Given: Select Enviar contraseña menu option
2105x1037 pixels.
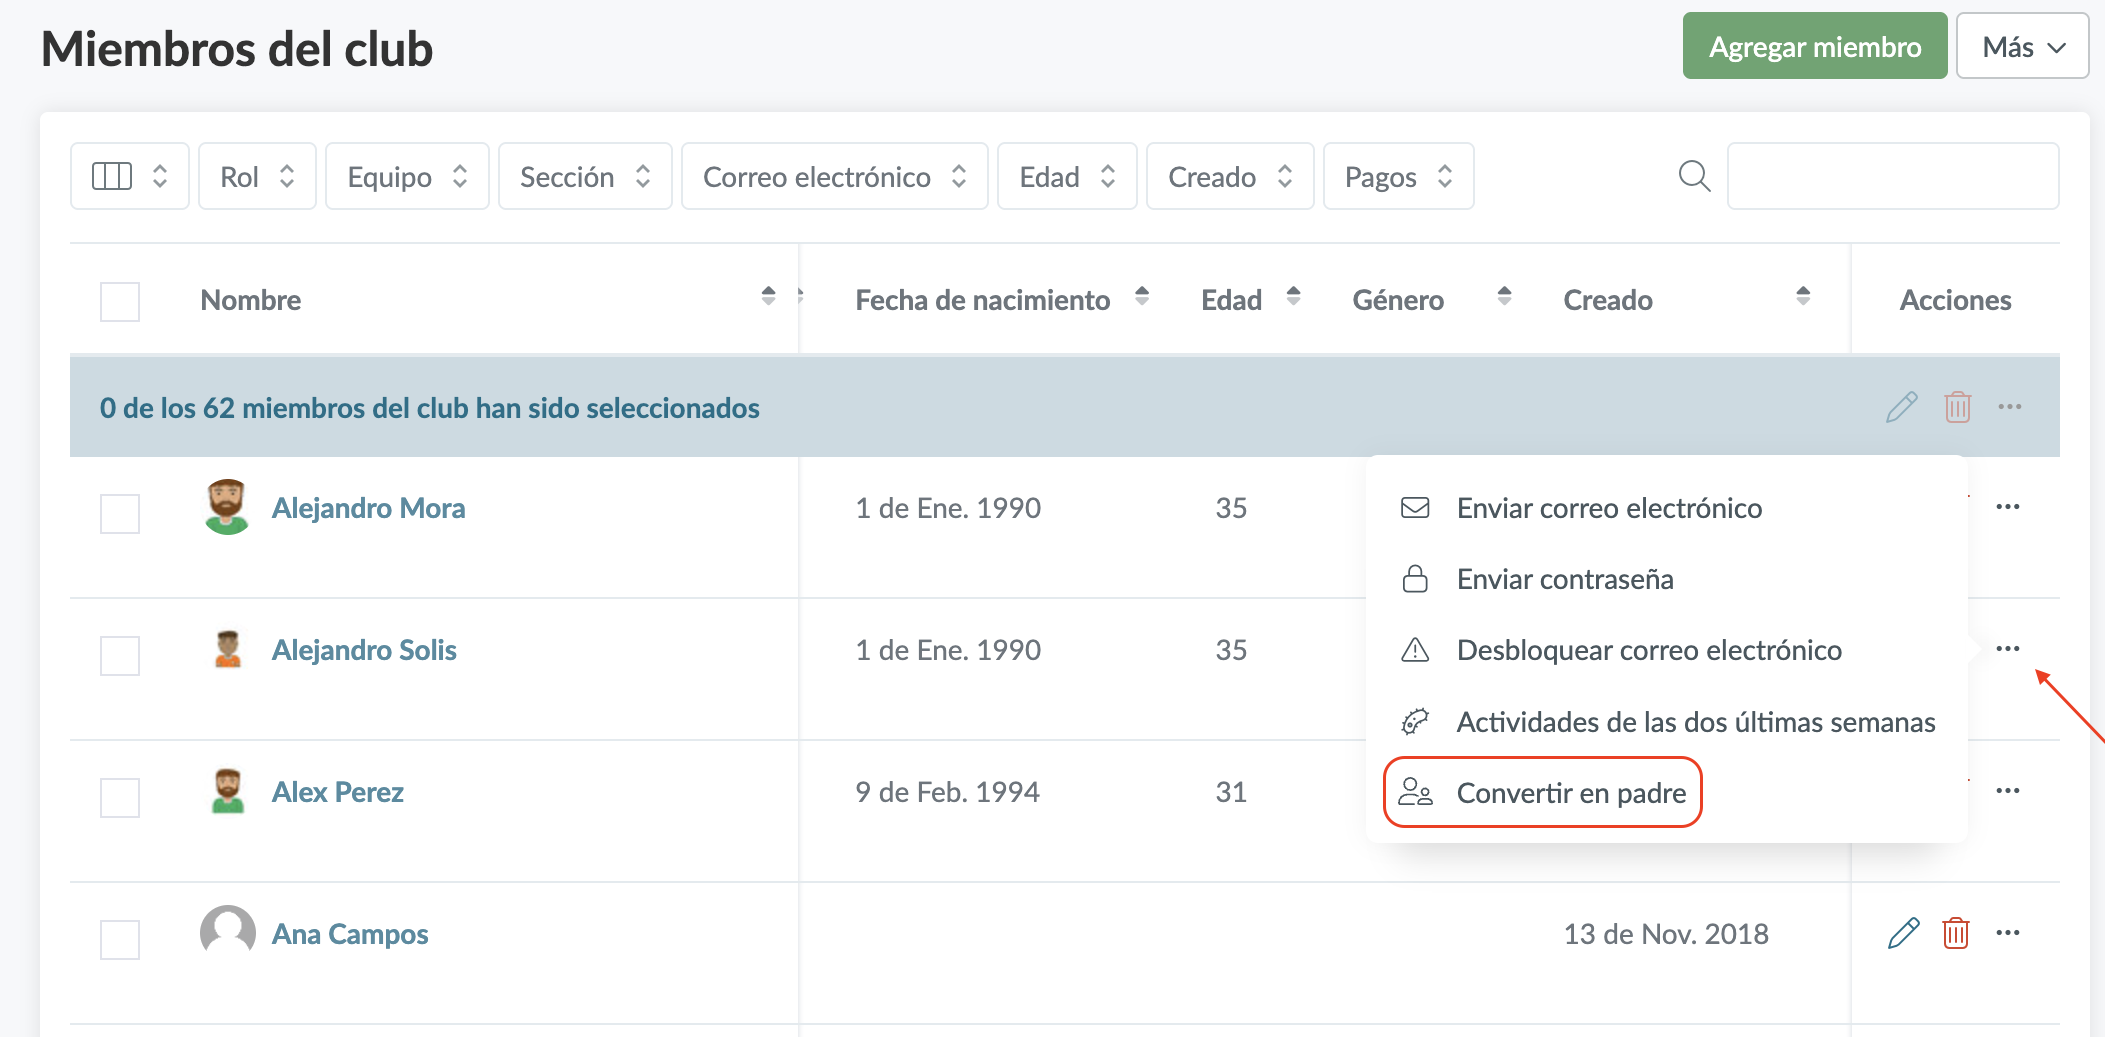Looking at the screenshot, I should tap(1564, 579).
